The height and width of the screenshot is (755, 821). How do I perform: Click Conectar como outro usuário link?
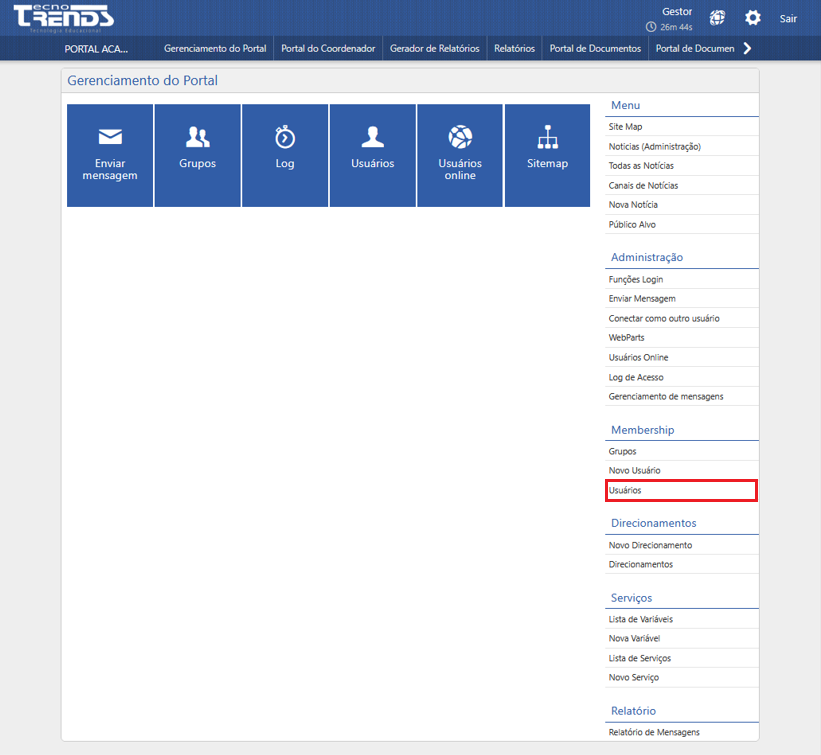click(664, 318)
